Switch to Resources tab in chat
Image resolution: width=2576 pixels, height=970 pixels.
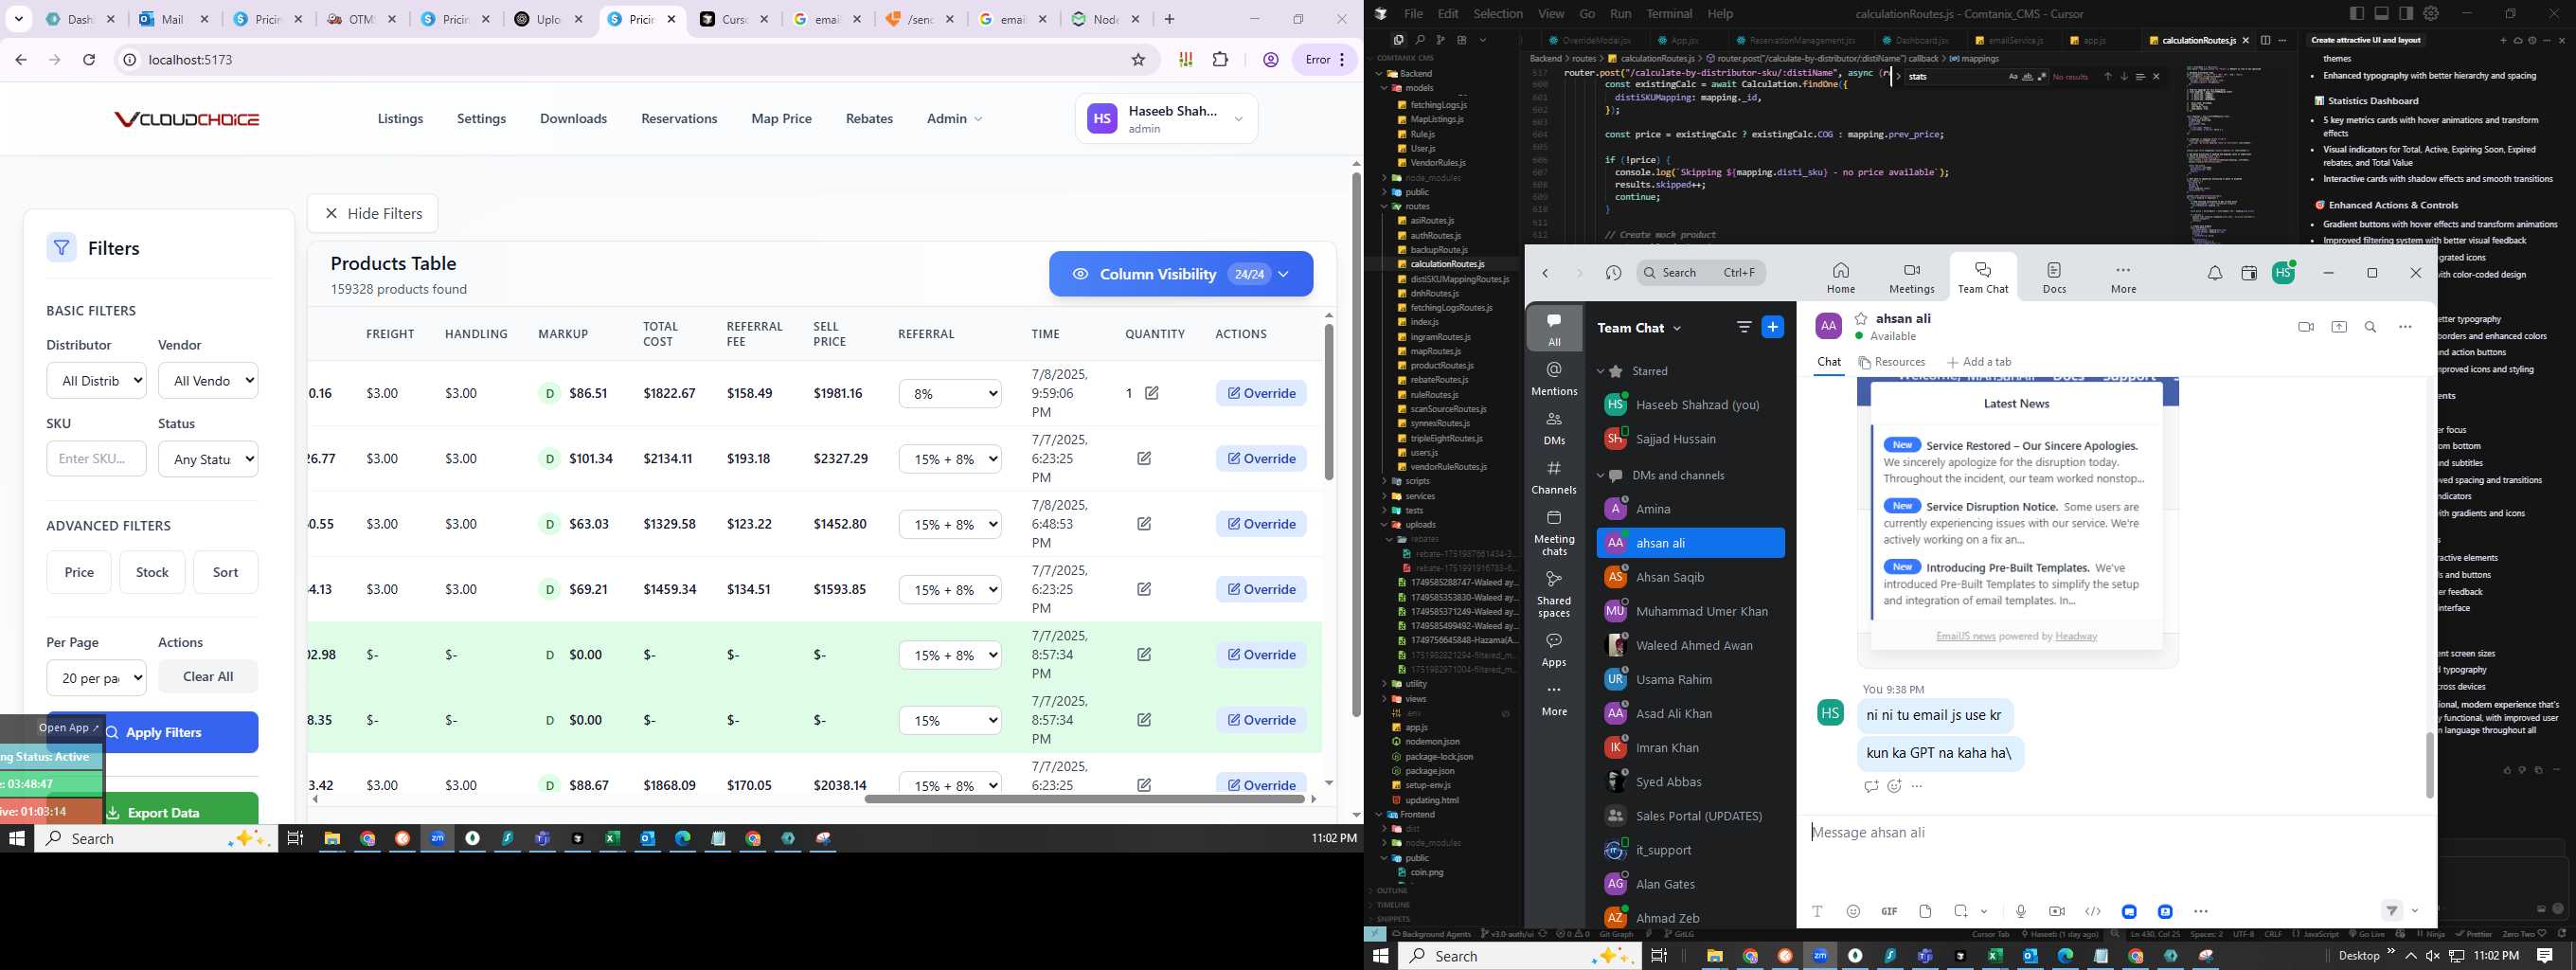click(1891, 362)
